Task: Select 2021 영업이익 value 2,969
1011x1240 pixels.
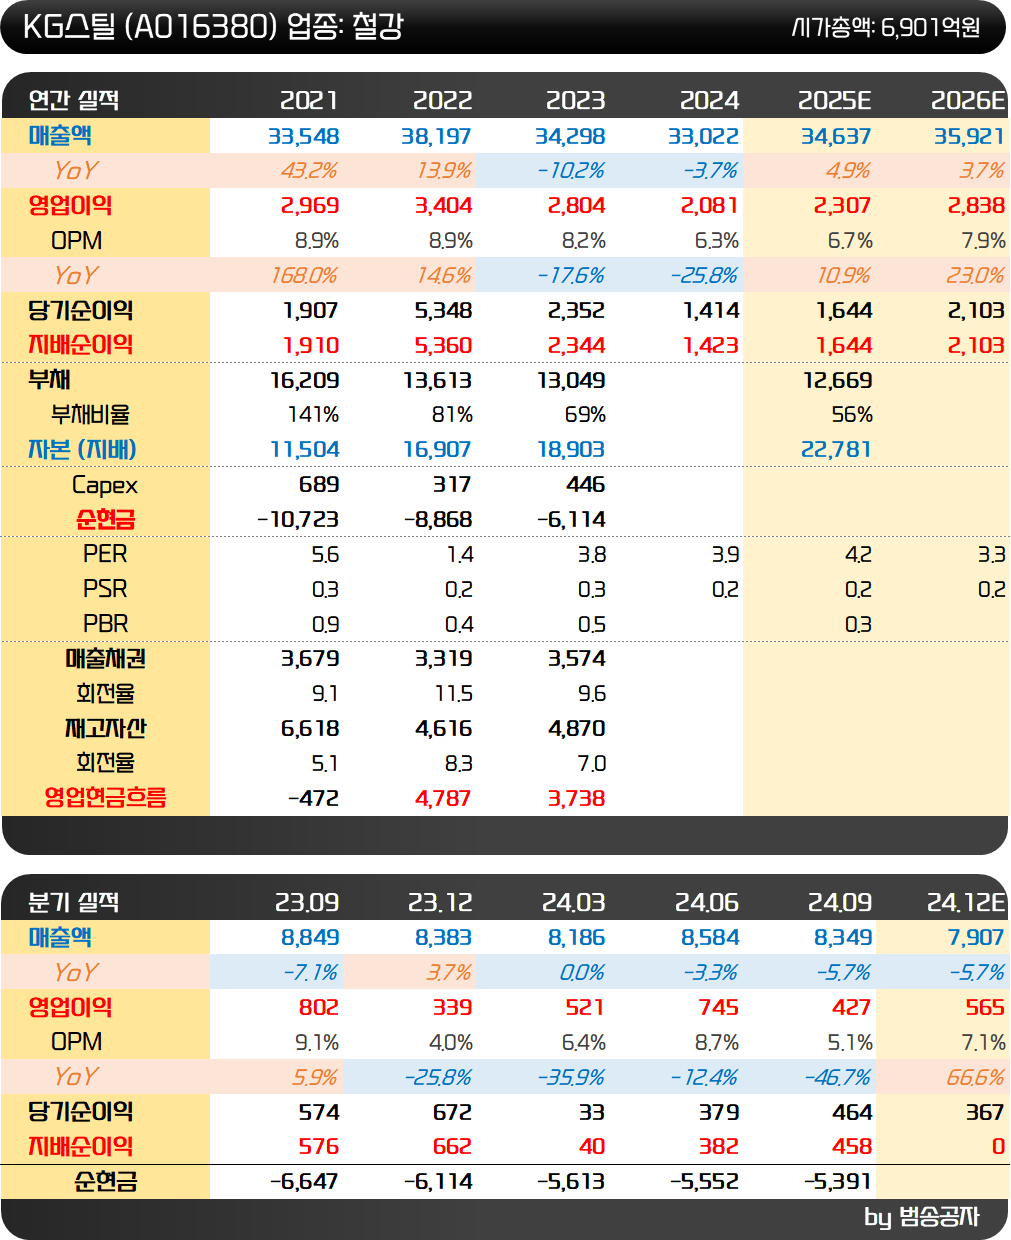Action: (x=310, y=206)
